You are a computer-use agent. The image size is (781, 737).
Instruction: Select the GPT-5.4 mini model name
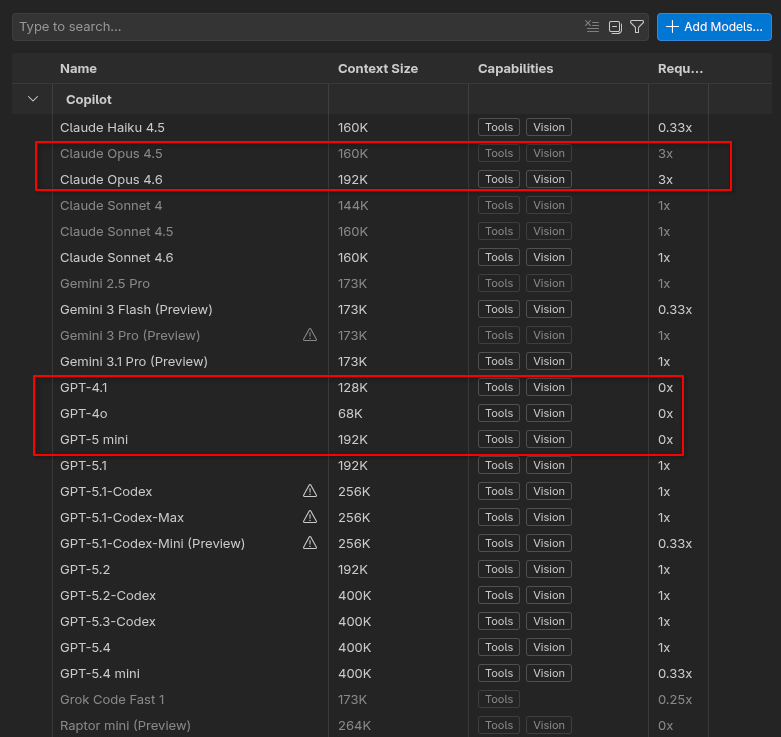point(100,673)
